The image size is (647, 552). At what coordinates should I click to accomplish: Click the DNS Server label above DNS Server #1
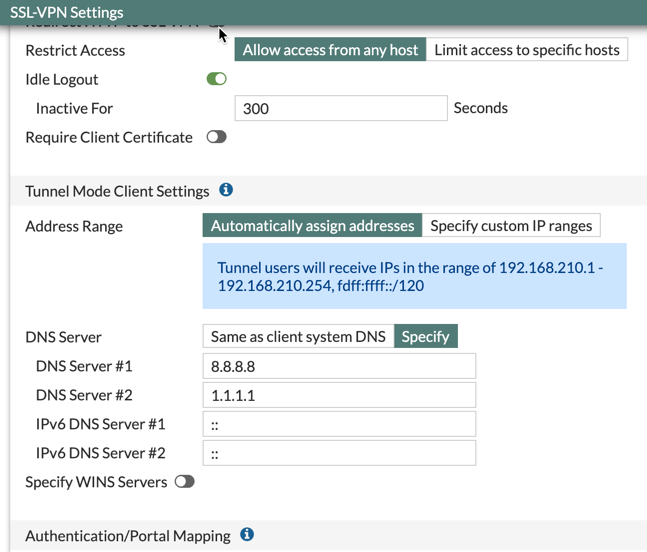click(x=63, y=337)
